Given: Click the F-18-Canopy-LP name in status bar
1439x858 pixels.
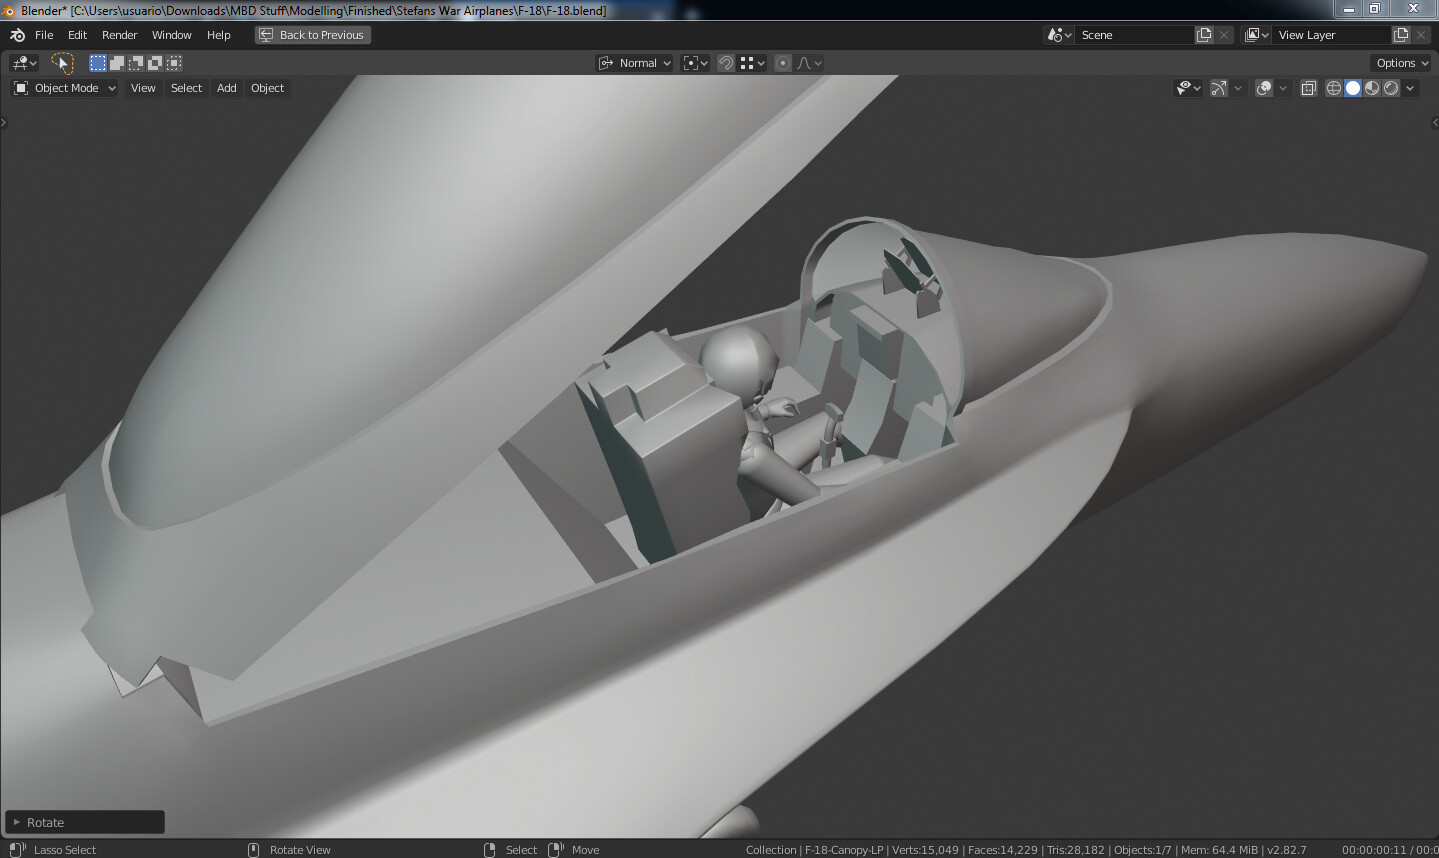Looking at the screenshot, I should (844, 850).
